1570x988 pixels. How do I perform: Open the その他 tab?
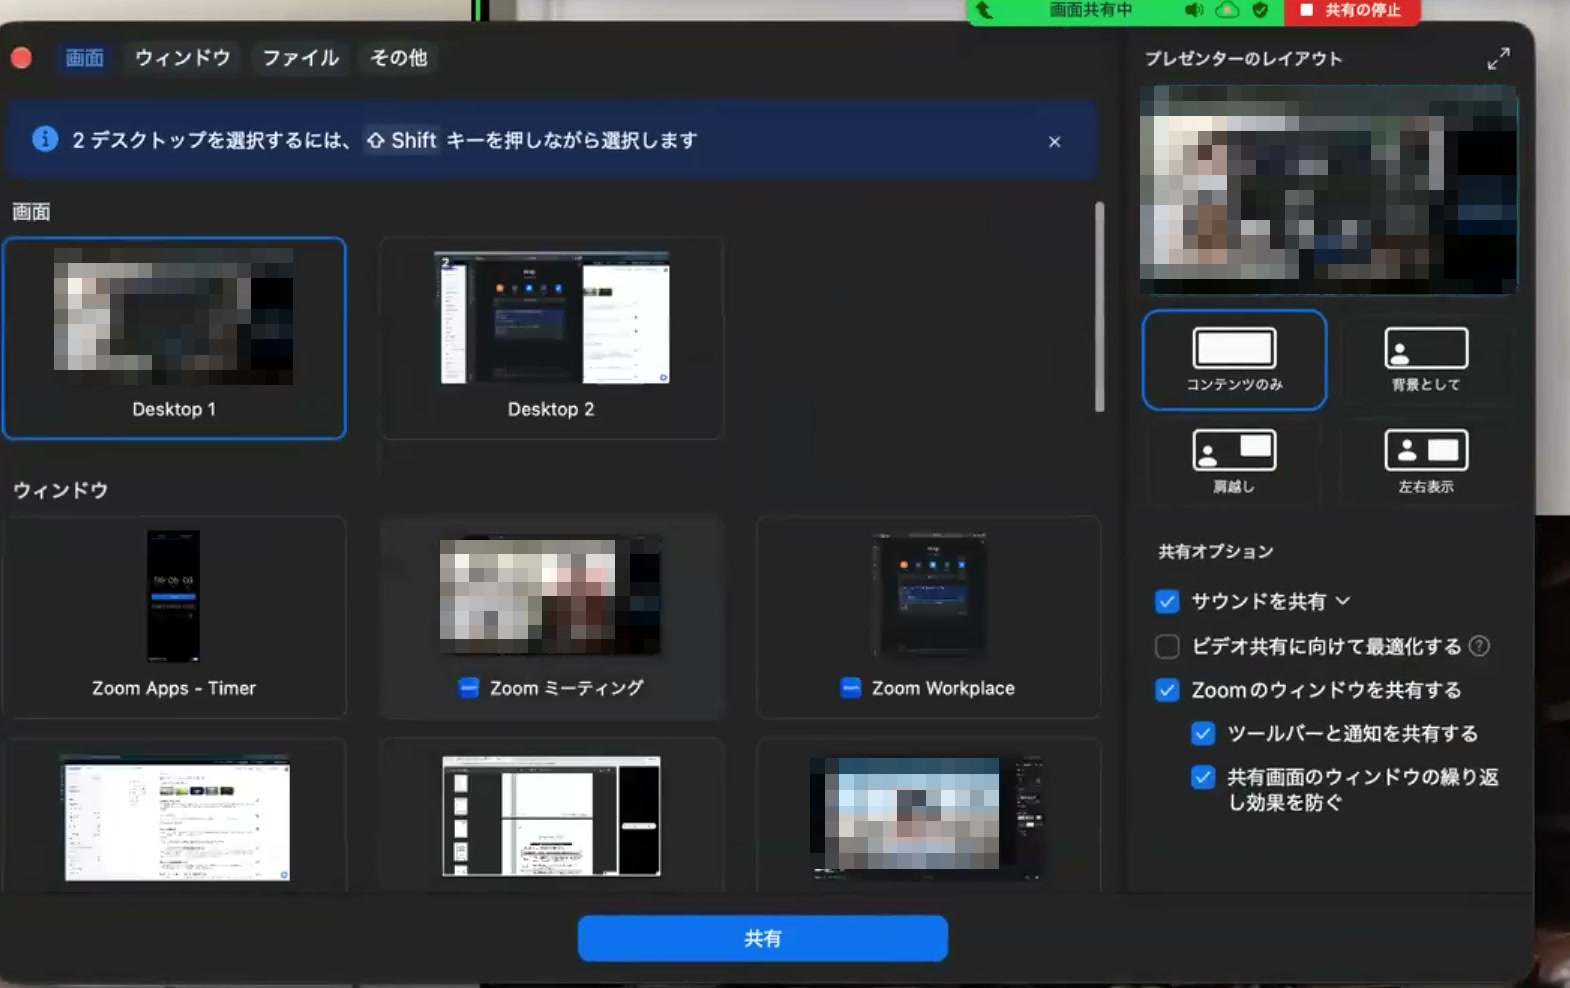(x=398, y=58)
